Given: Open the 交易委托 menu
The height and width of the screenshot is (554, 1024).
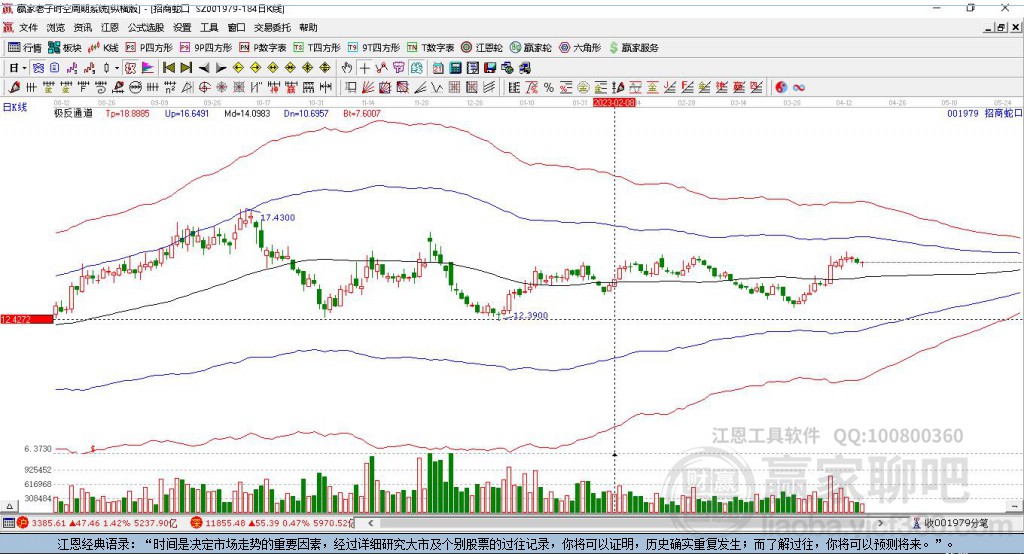Looking at the screenshot, I should tap(272, 27).
